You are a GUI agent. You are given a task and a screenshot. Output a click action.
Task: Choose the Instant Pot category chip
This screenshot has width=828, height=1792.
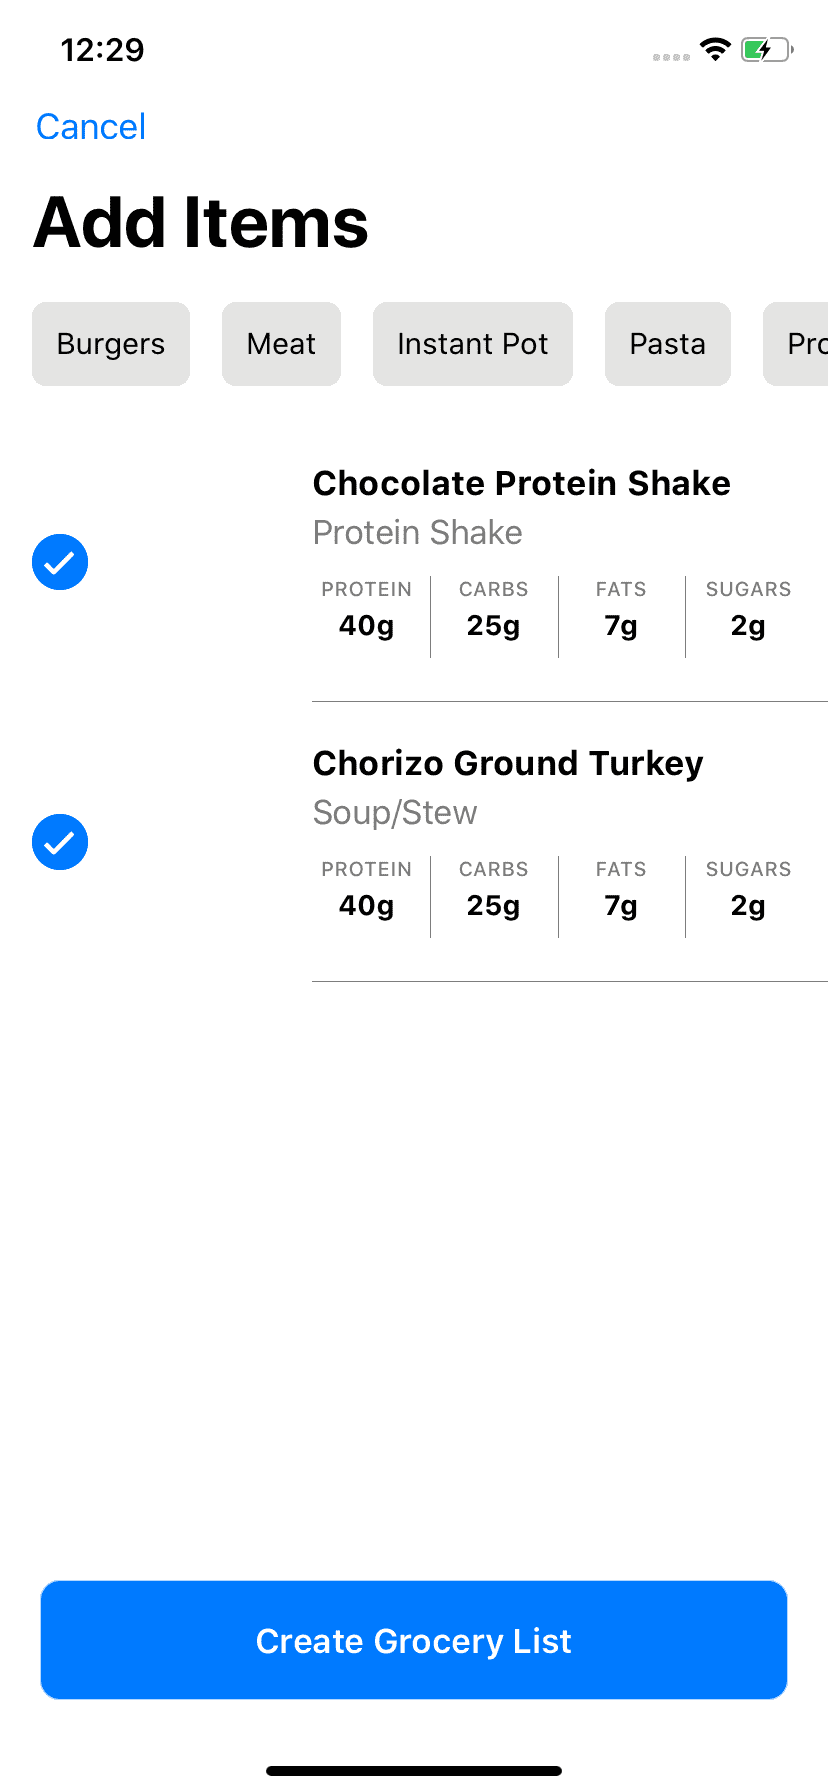[x=473, y=344]
